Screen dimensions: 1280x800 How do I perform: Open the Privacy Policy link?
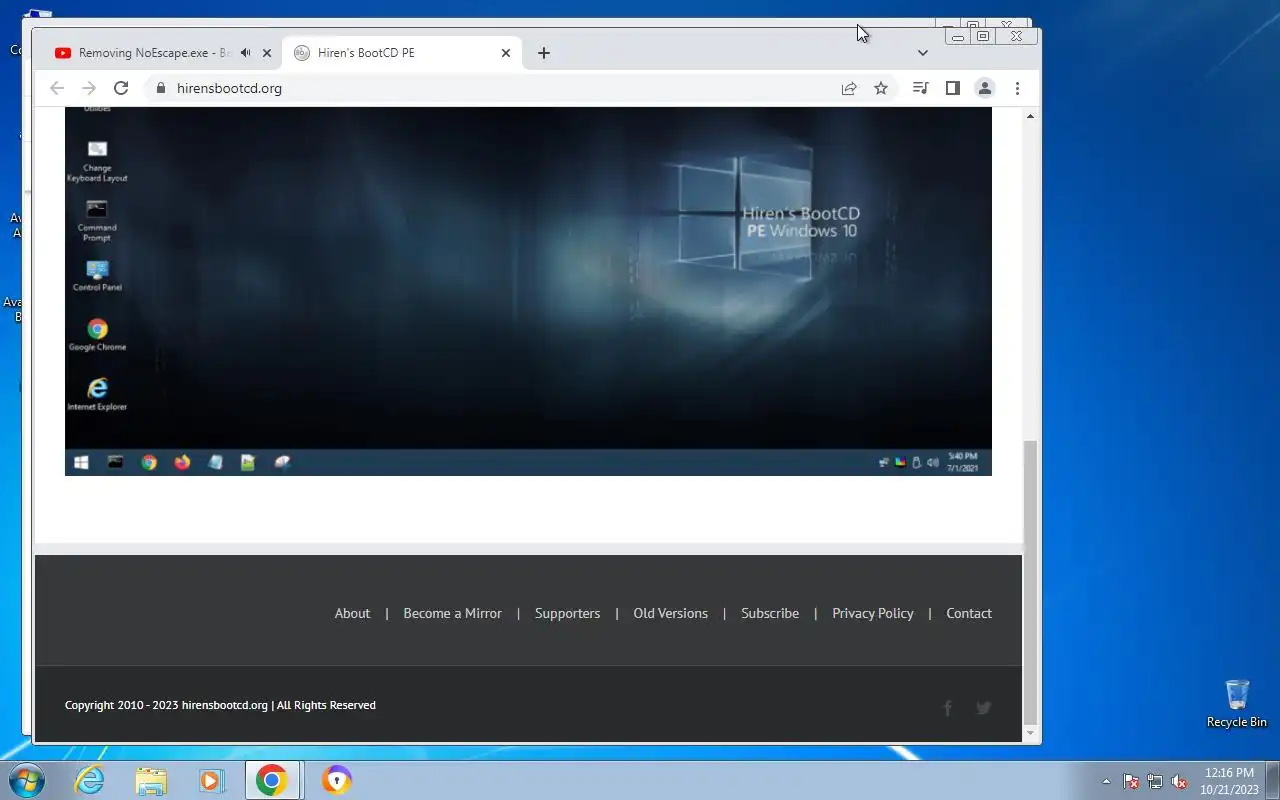pos(873,613)
